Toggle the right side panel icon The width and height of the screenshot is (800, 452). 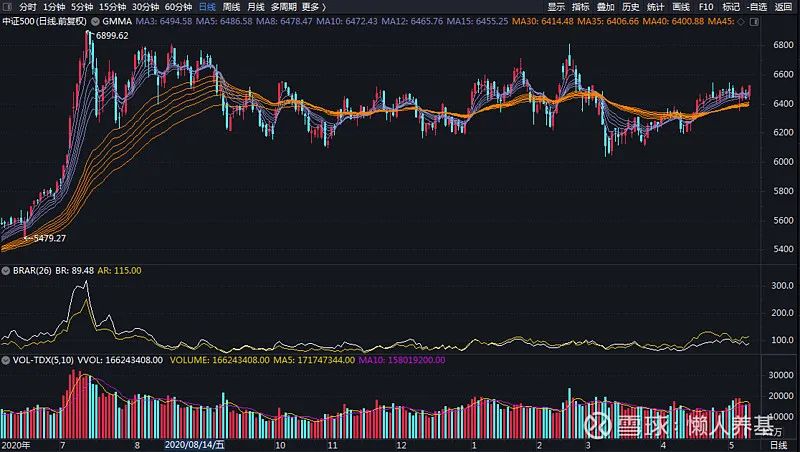tap(754, 21)
